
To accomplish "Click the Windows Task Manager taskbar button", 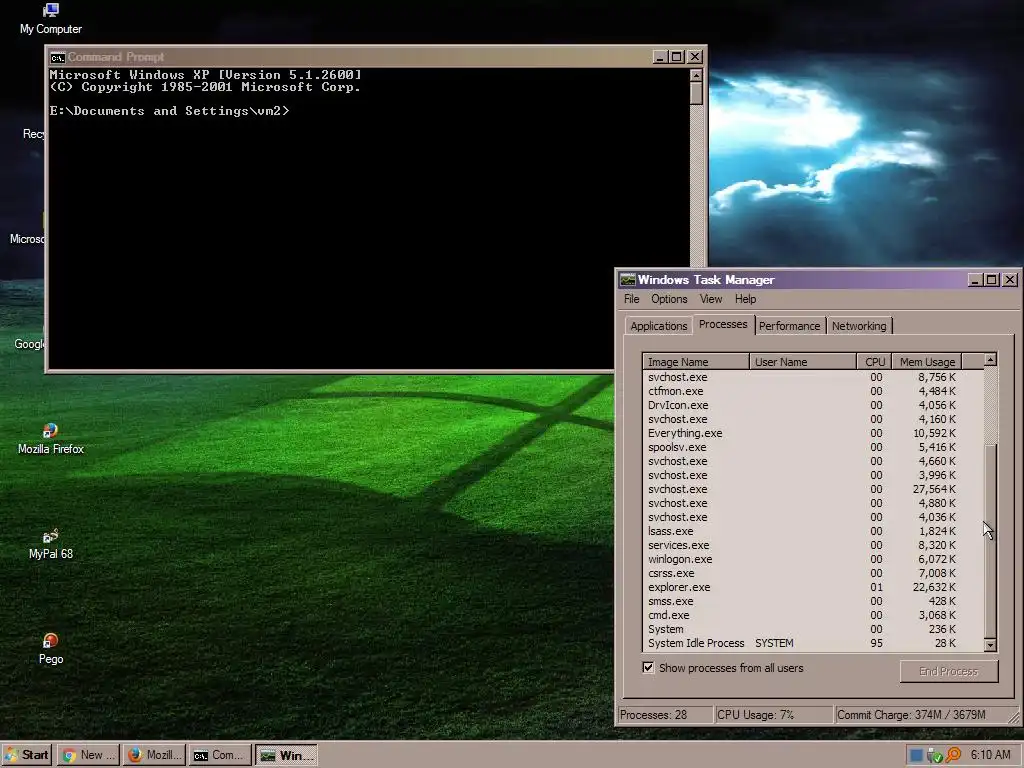I will point(286,755).
